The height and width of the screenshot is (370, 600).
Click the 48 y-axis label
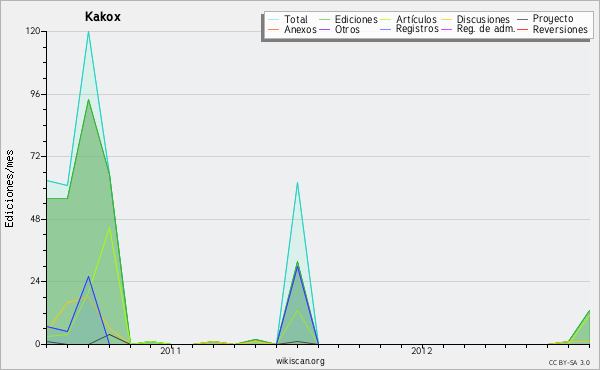point(35,219)
